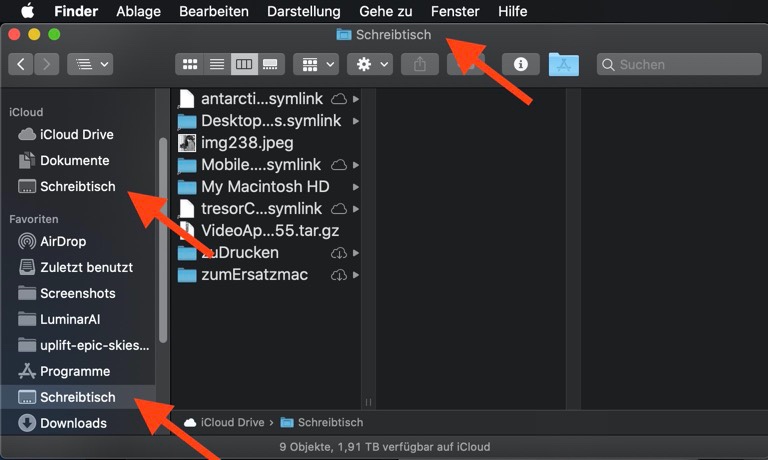Image resolution: width=768 pixels, height=460 pixels.
Task: Open the Ablage menu
Action: click(x=139, y=11)
